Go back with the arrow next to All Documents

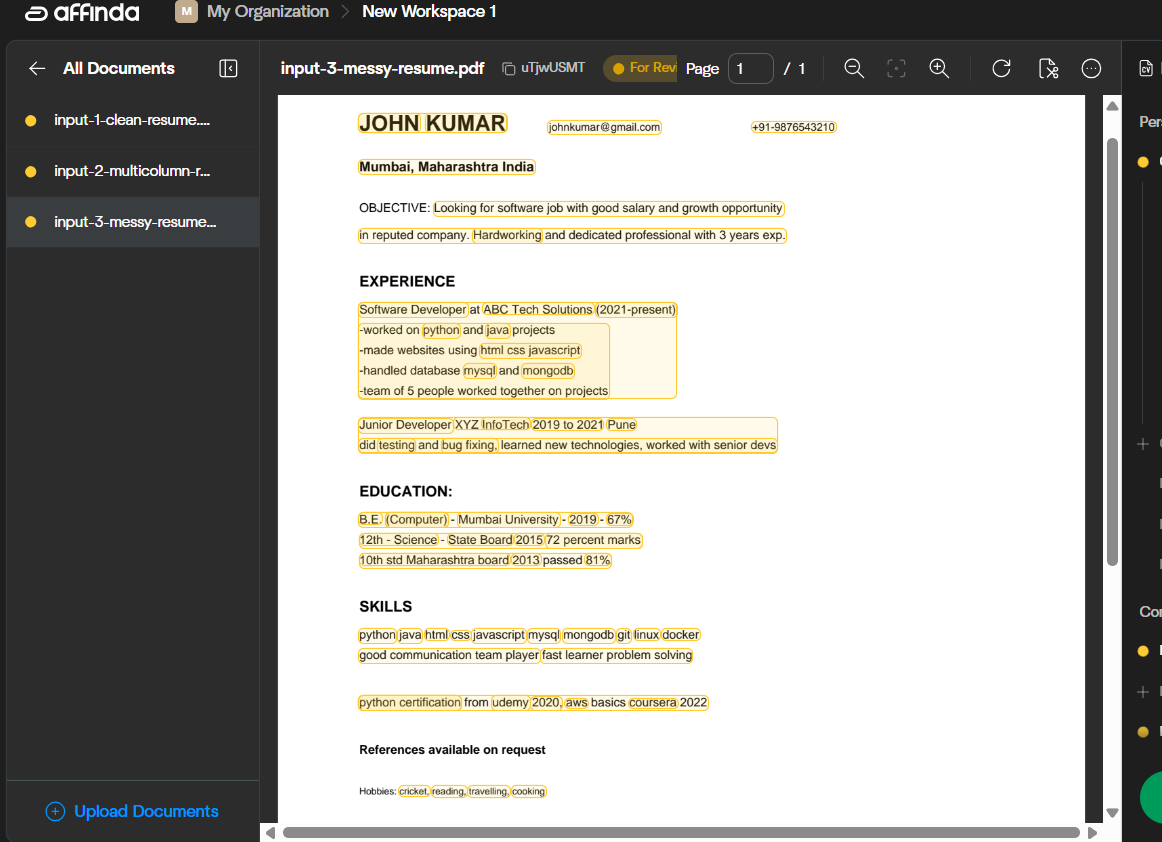tap(37, 69)
